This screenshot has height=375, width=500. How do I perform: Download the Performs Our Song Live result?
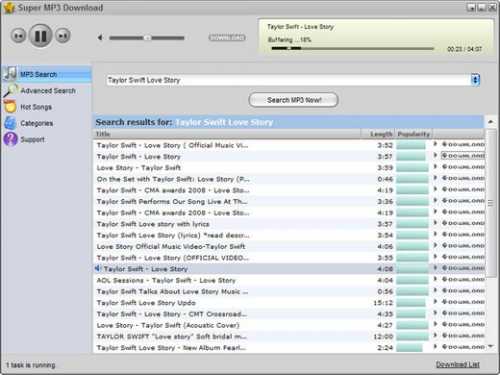pyautogui.click(x=463, y=201)
